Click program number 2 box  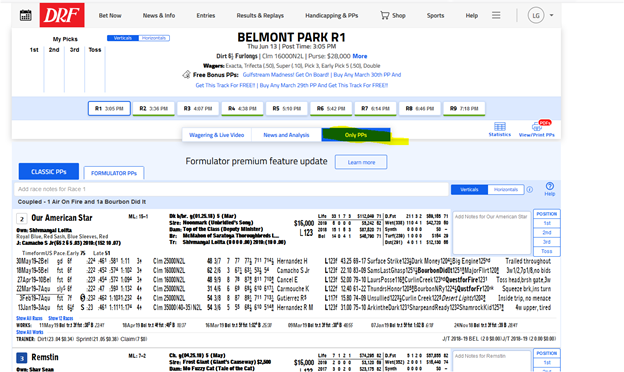[x=21, y=219]
